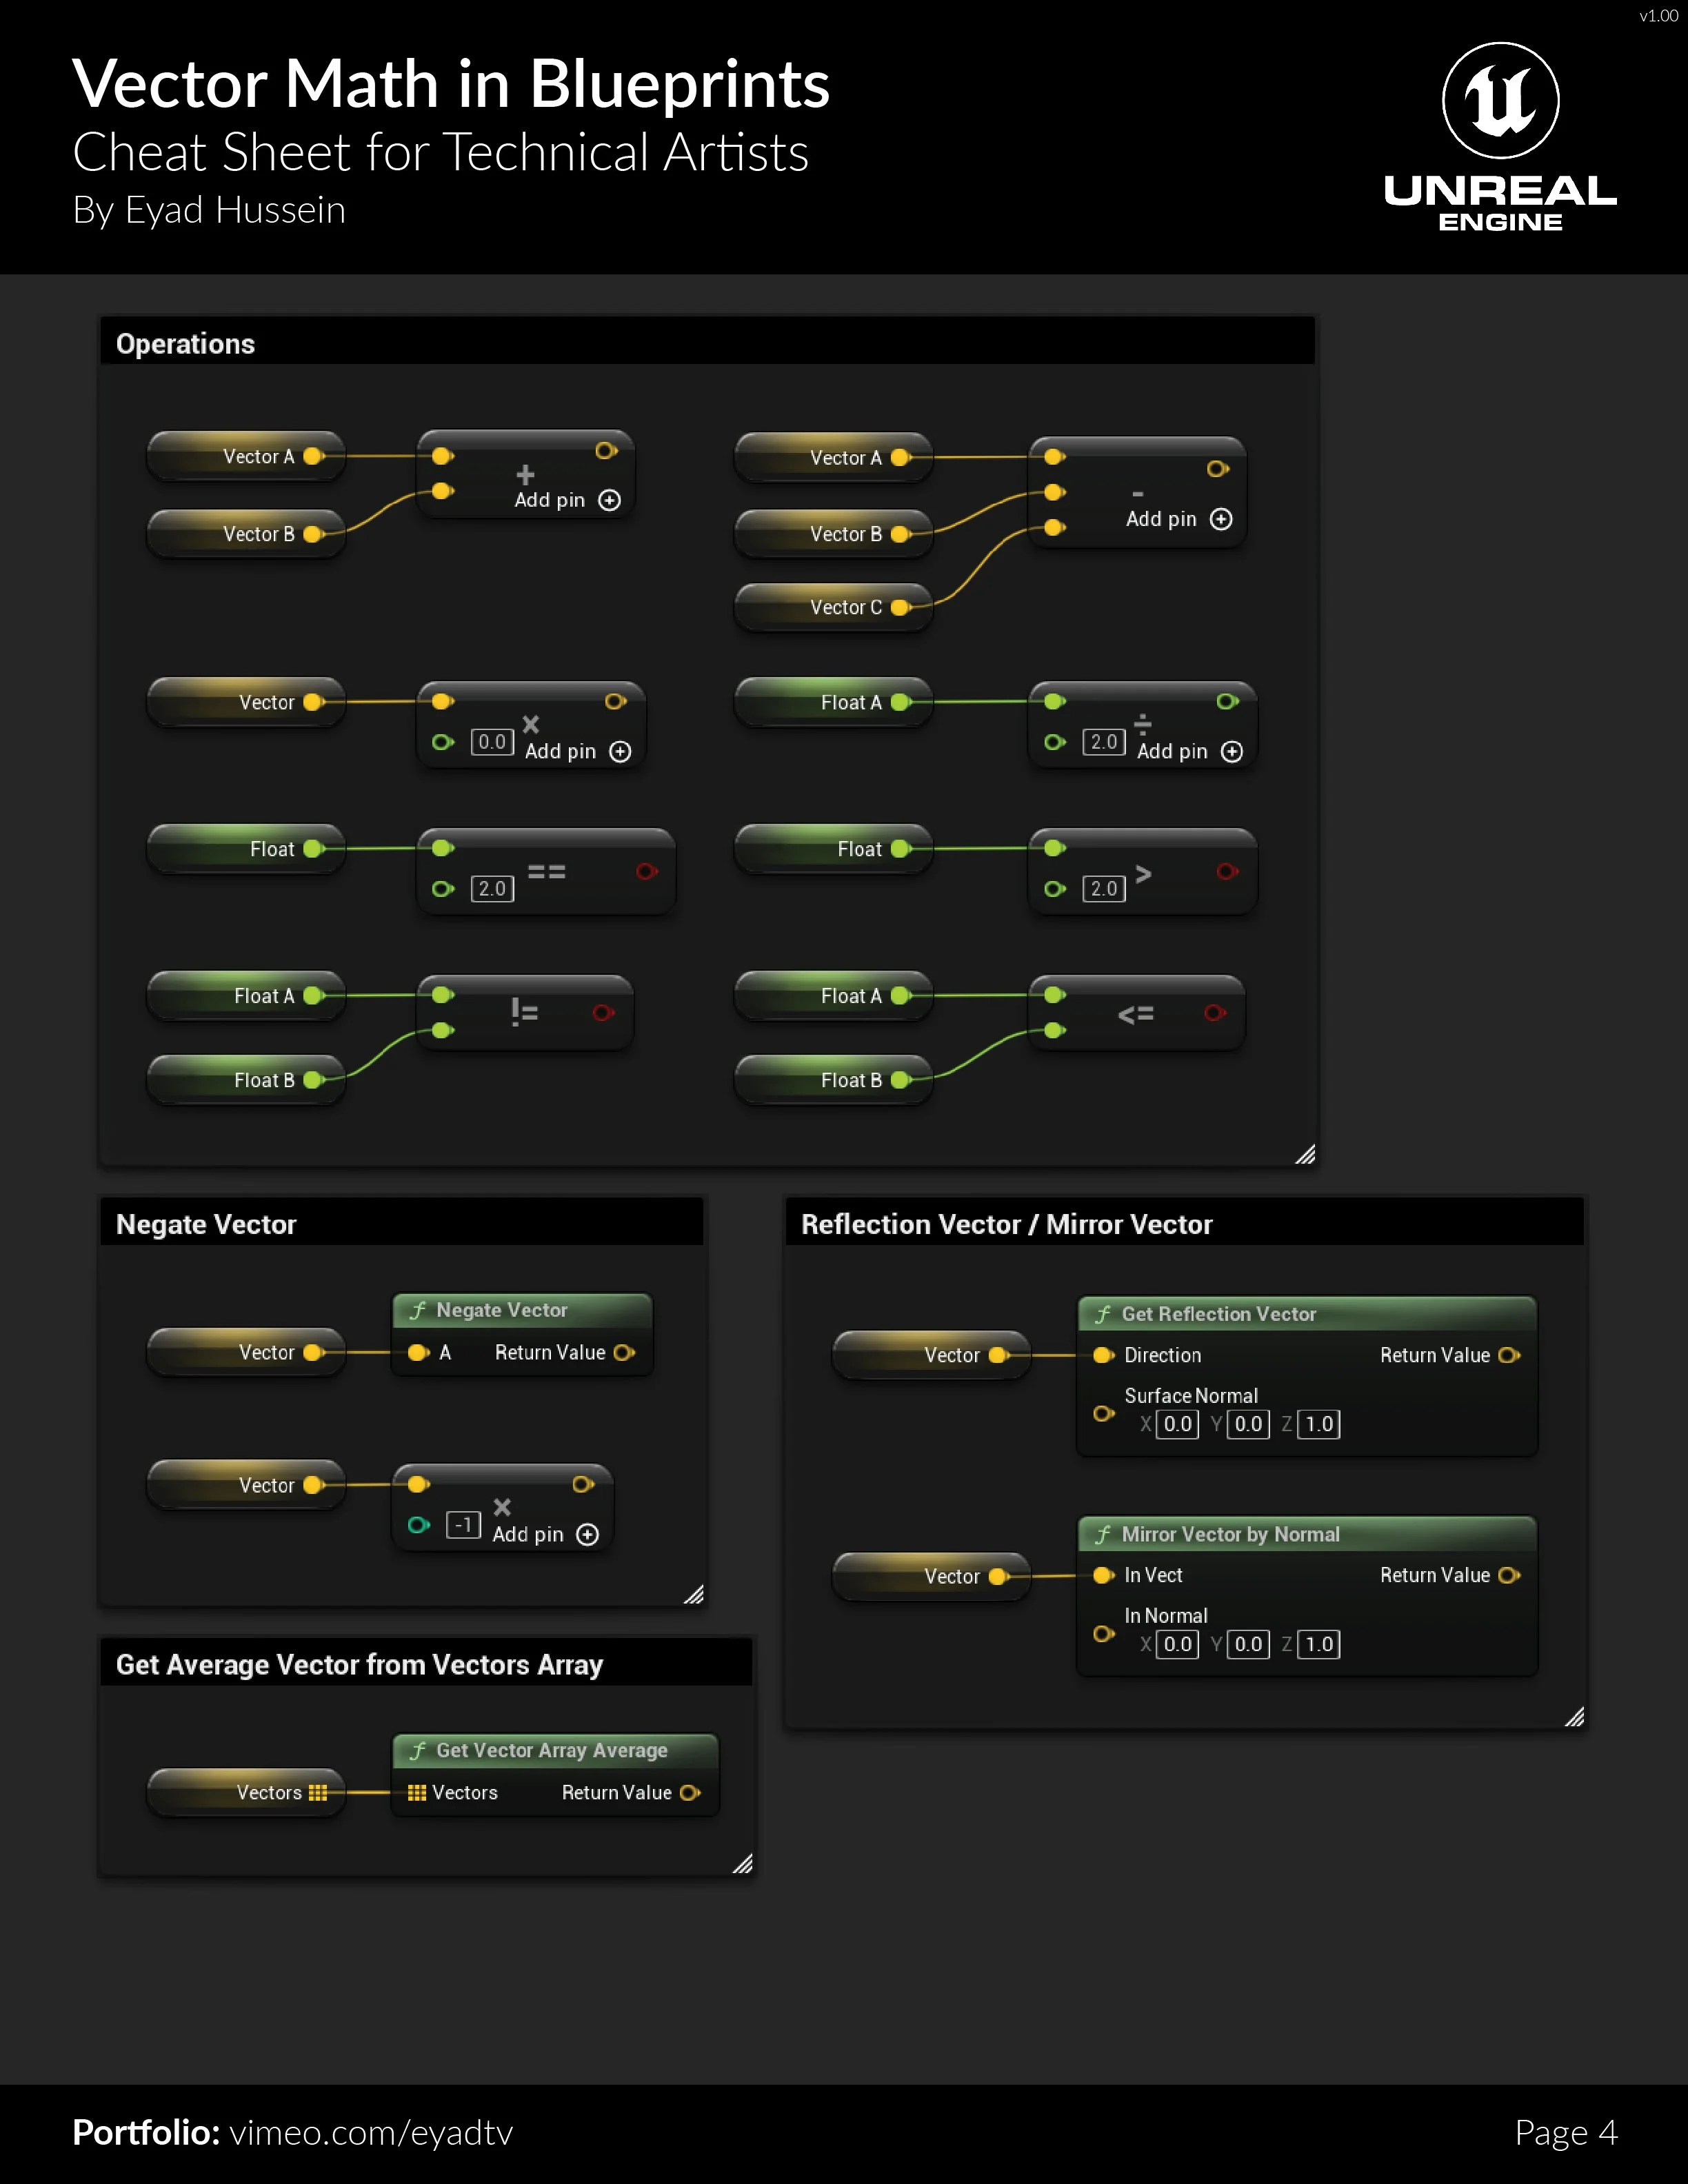The height and width of the screenshot is (2184, 1688).
Task: Click the Add pin plus on the subtract node
Action: tap(1221, 519)
